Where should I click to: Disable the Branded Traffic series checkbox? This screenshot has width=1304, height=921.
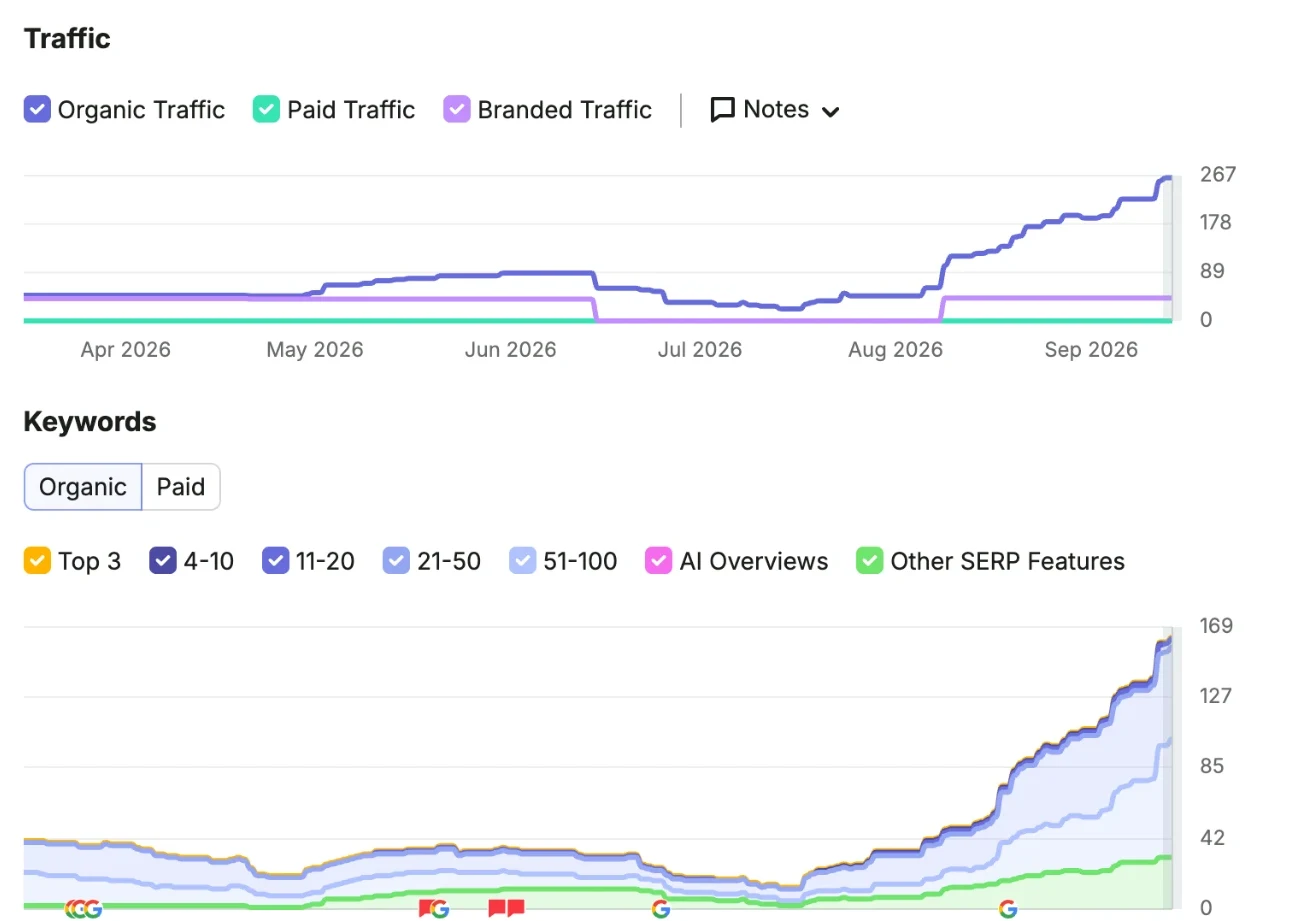pos(456,109)
